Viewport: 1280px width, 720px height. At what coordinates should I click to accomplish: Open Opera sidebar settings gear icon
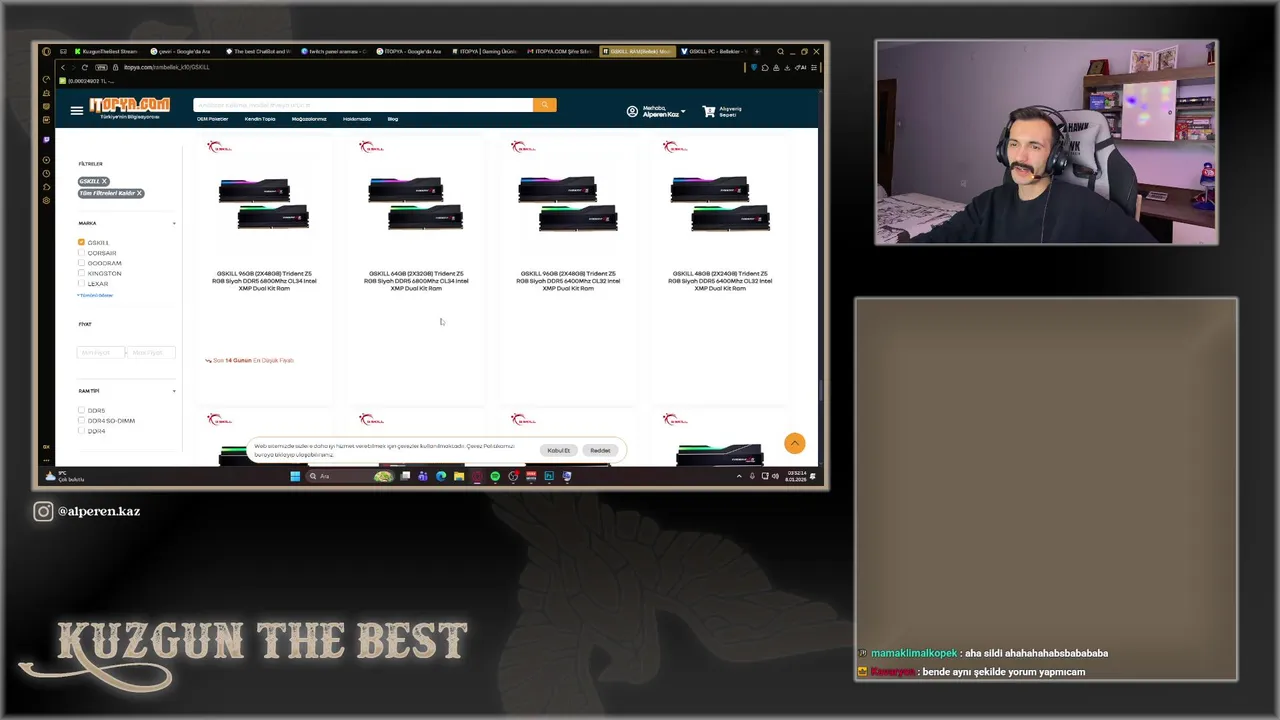(x=46, y=200)
